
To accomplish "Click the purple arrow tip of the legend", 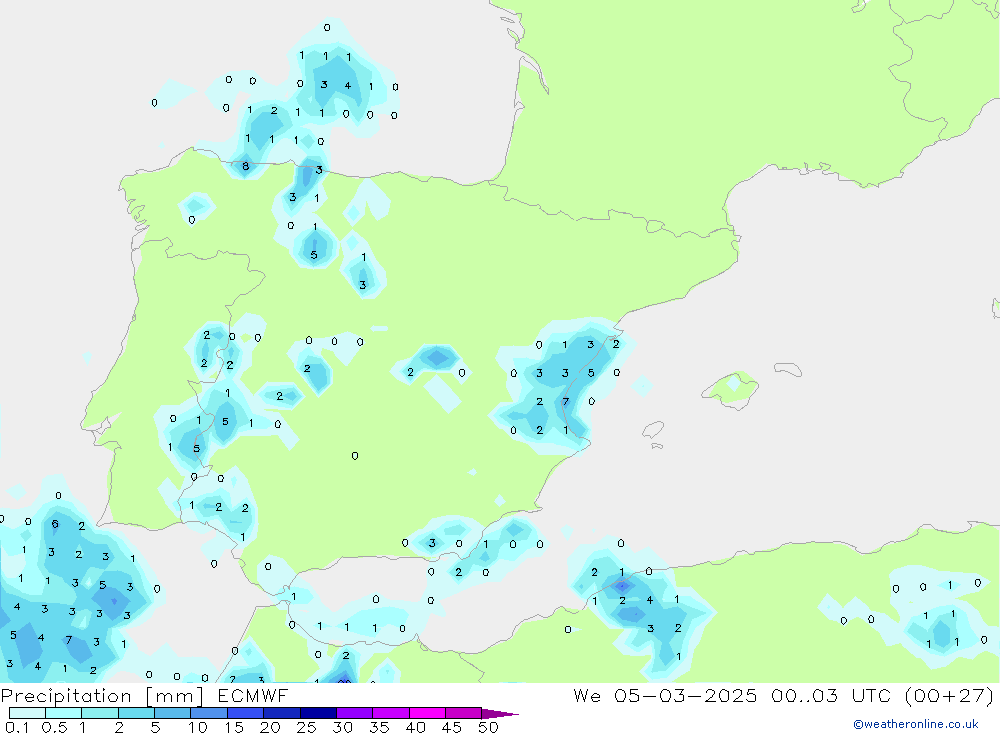I will (500, 714).
